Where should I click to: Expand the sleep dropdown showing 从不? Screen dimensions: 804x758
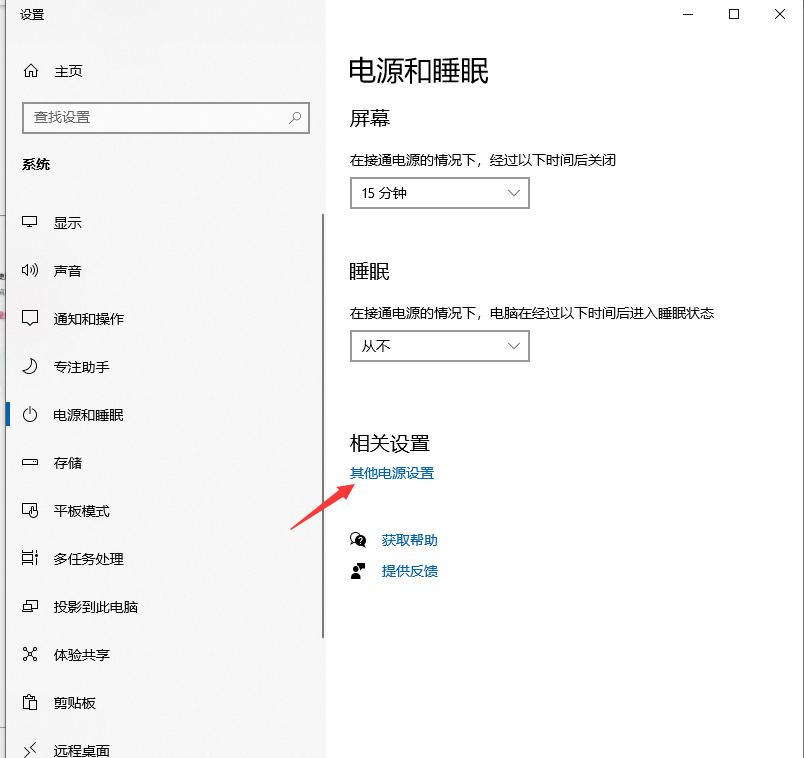click(x=439, y=346)
